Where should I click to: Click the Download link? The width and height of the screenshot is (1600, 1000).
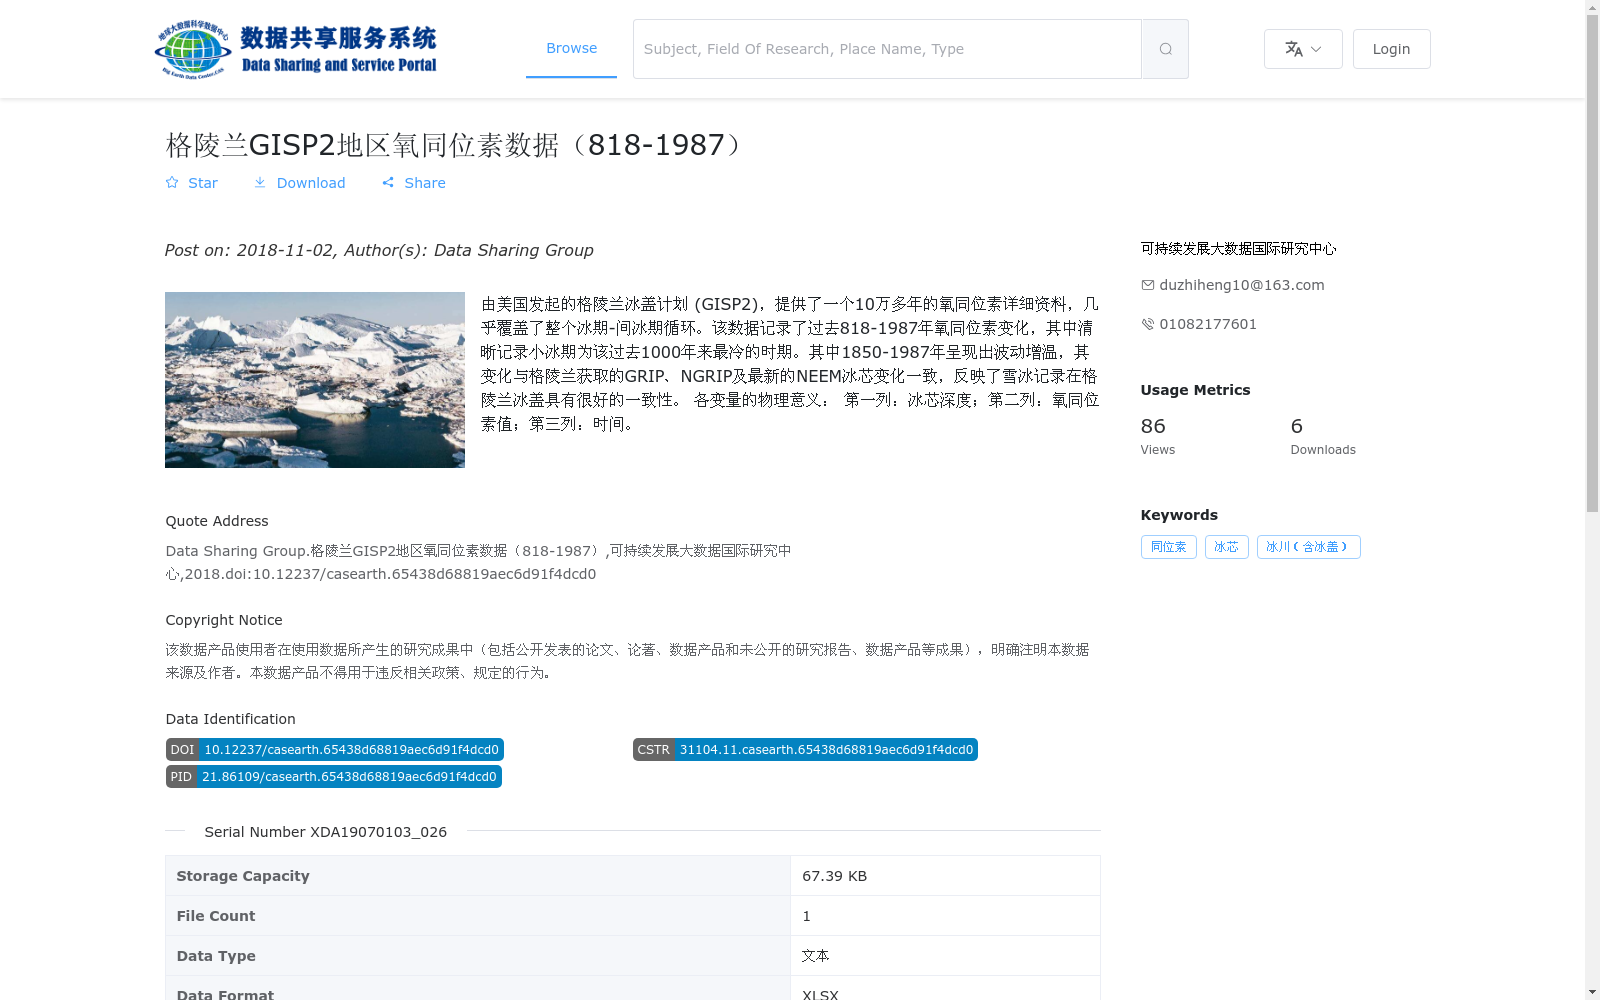pyautogui.click(x=299, y=183)
